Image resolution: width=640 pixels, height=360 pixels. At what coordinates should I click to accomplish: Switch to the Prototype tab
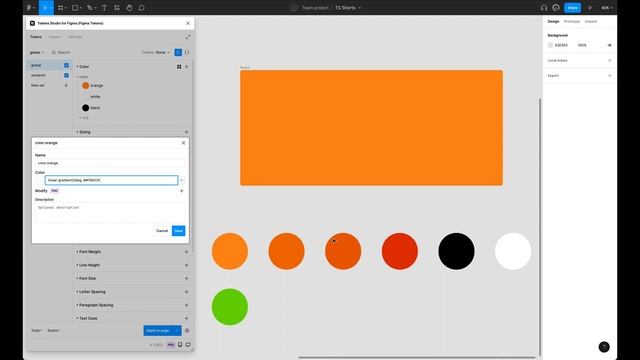[x=572, y=21]
